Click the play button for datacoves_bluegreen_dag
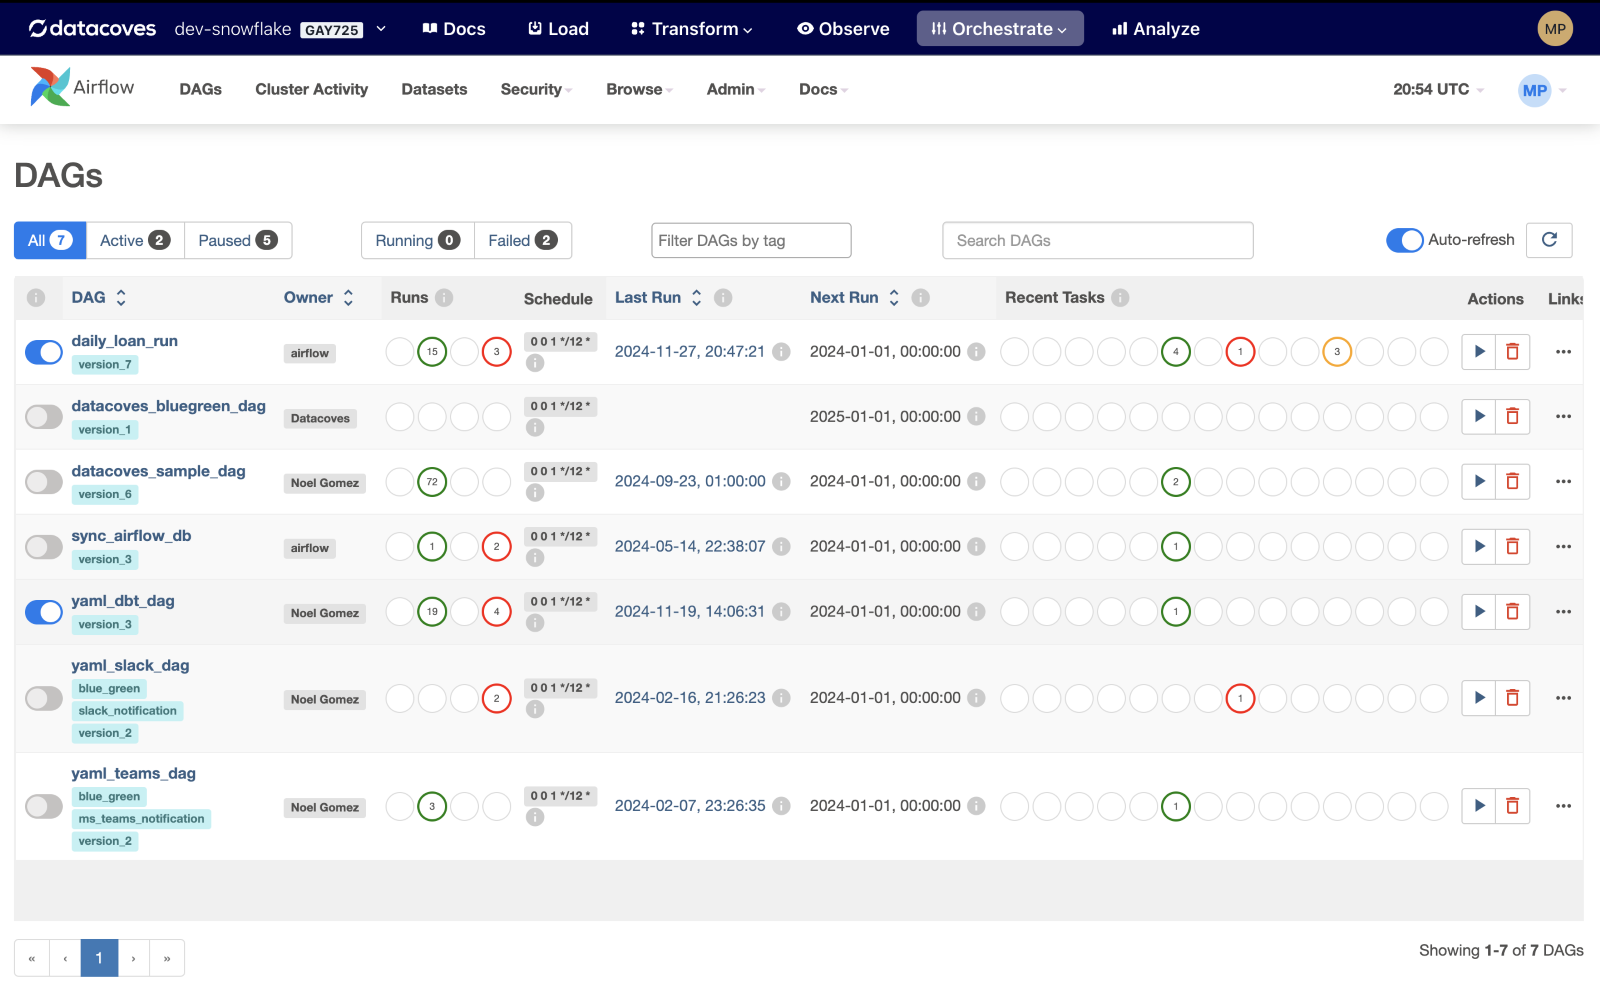 click(x=1479, y=417)
